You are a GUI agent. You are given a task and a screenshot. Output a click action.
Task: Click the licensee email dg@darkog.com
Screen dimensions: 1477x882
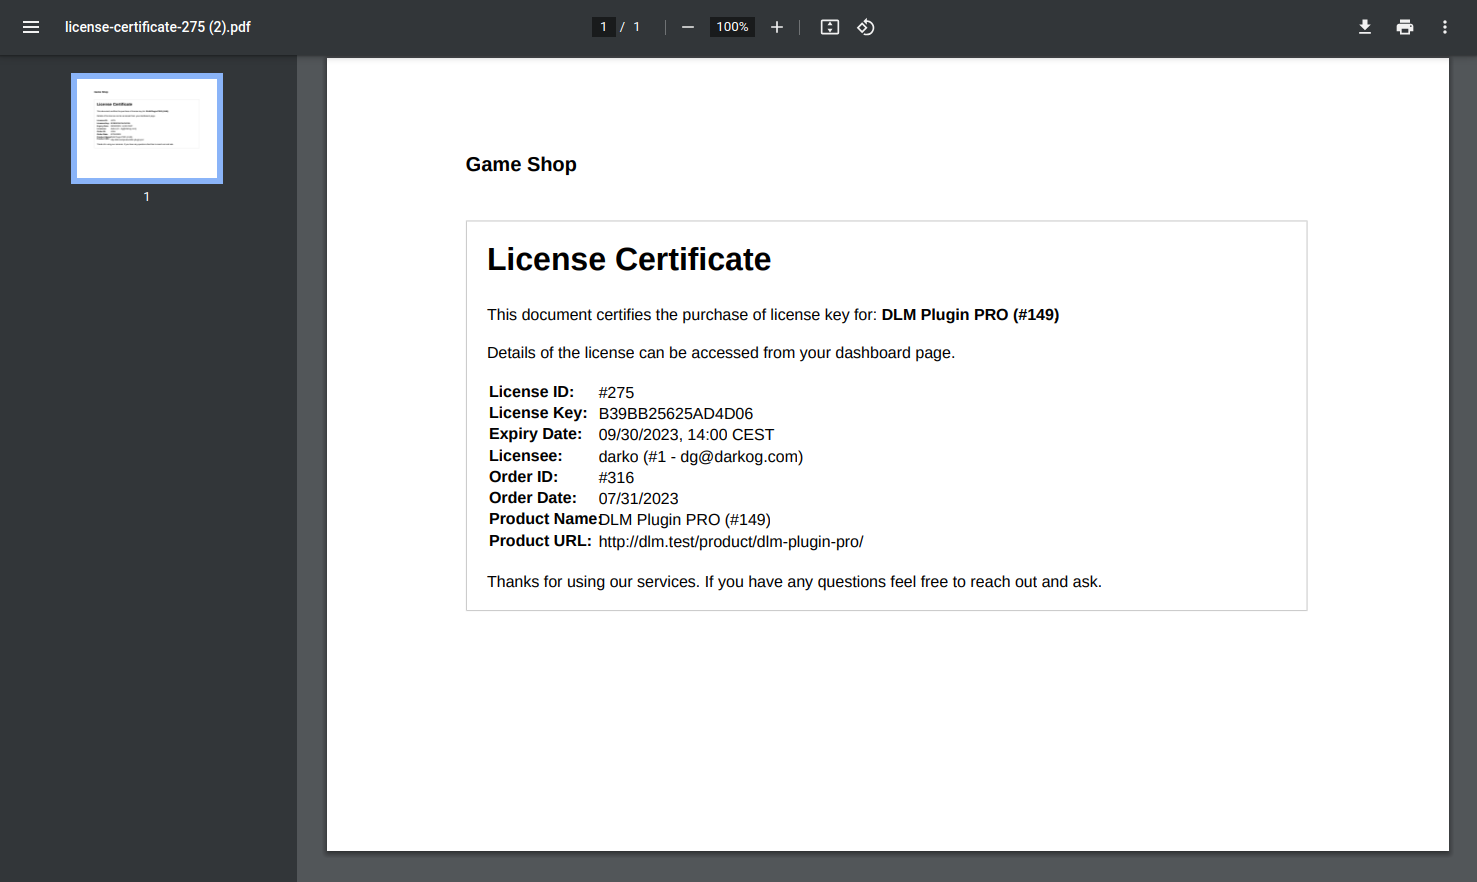coord(739,457)
